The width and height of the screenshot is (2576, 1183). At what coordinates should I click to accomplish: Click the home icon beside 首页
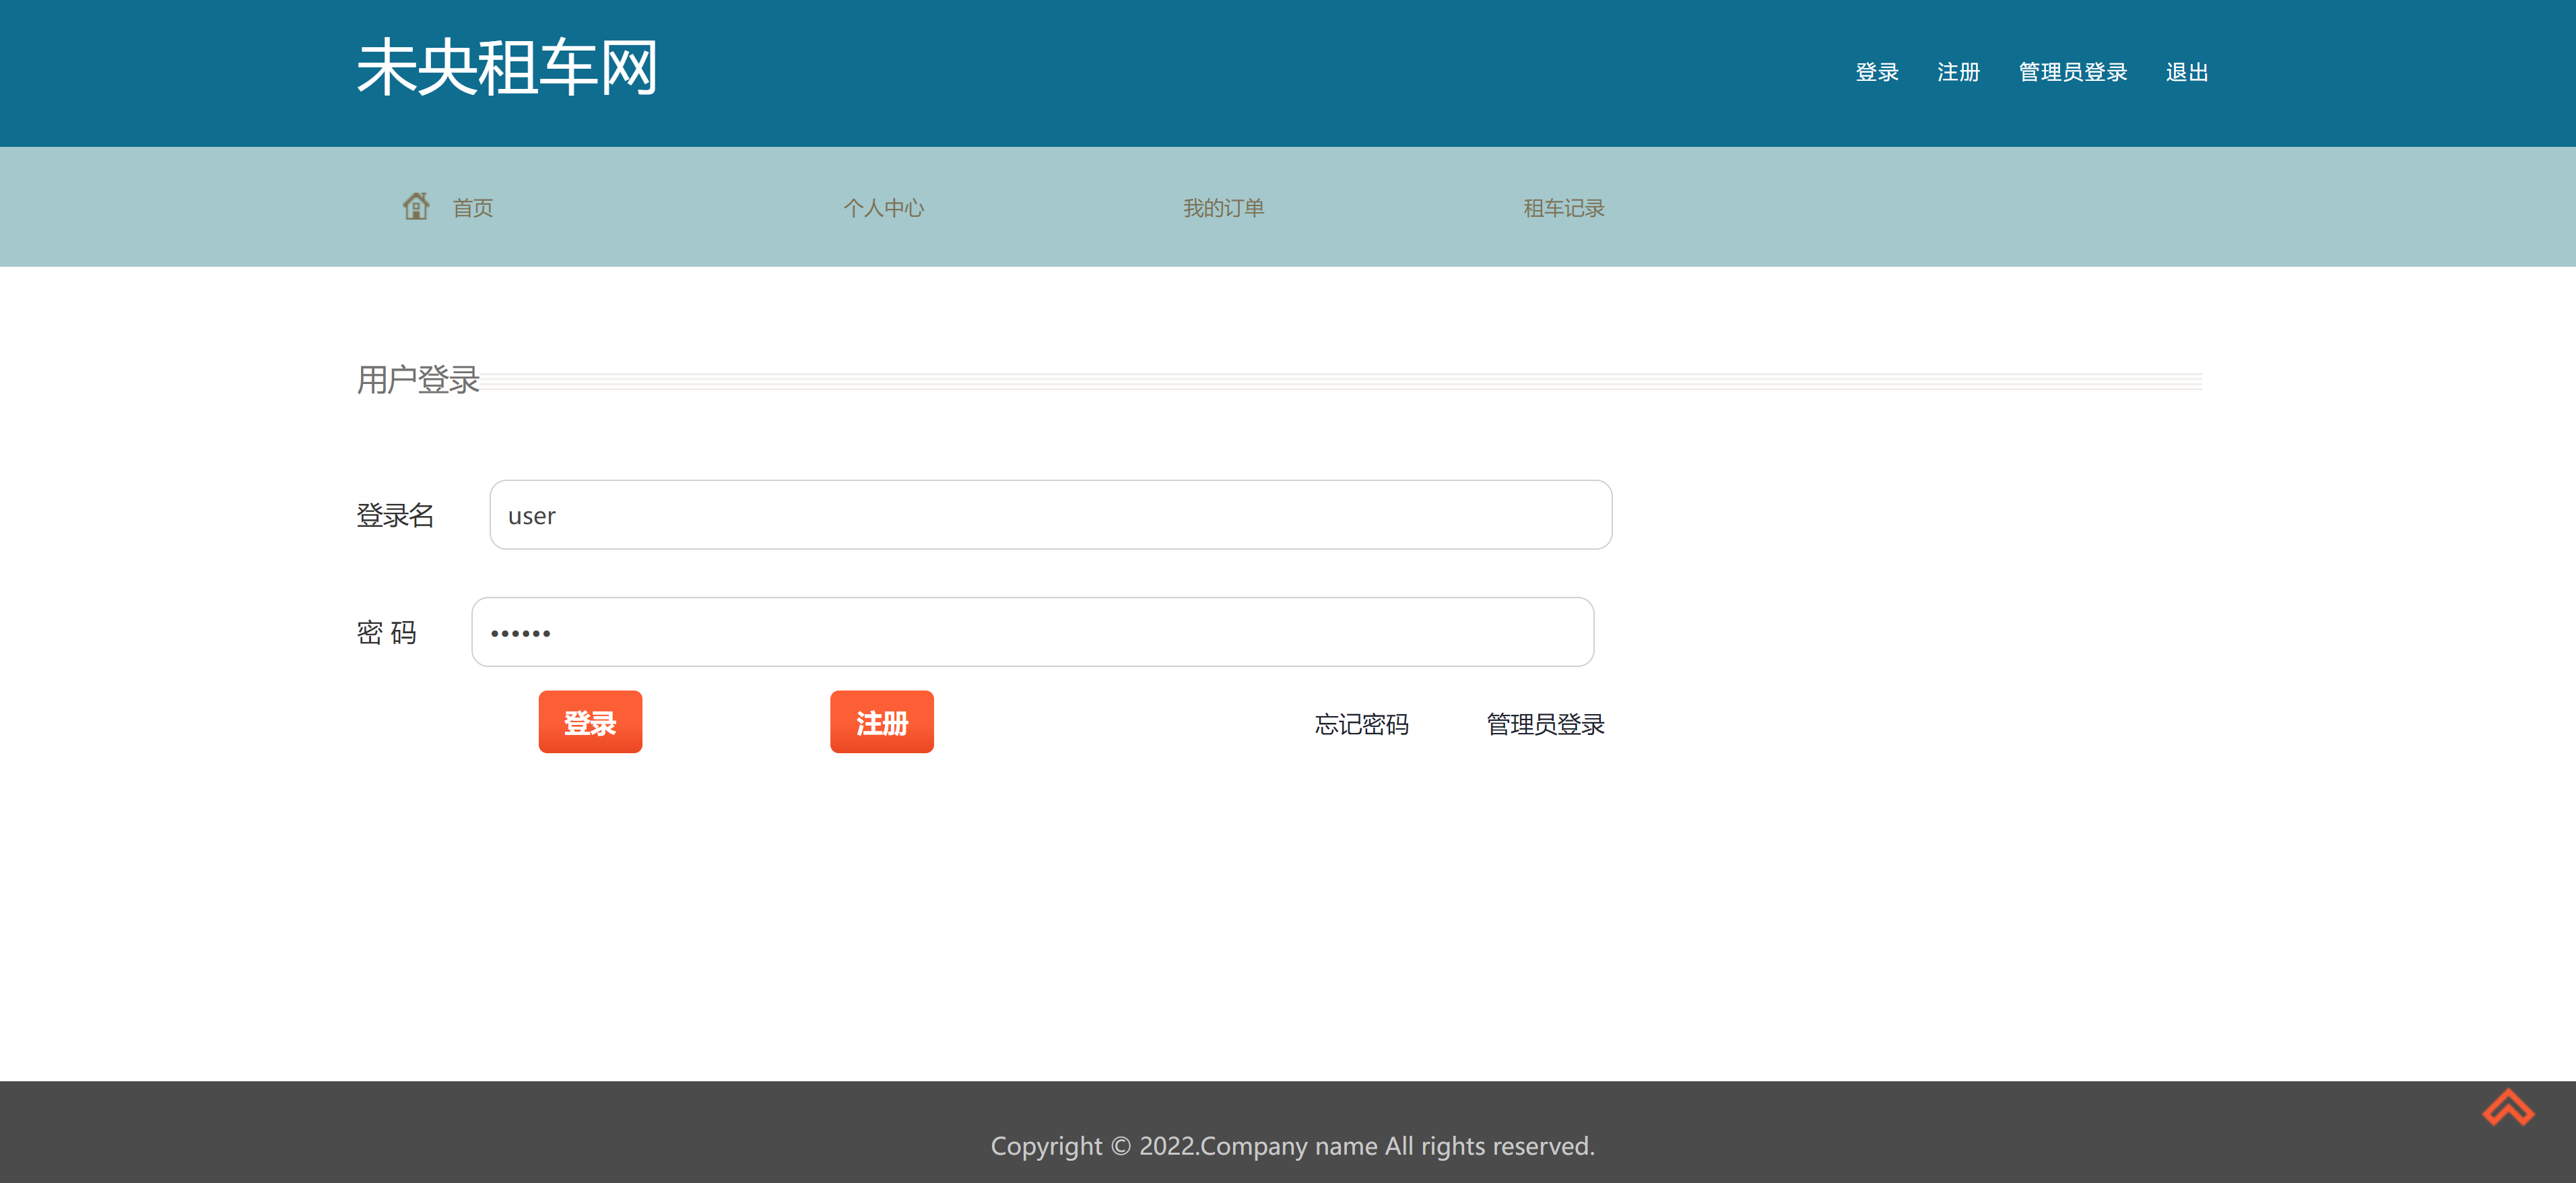coord(417,206)
